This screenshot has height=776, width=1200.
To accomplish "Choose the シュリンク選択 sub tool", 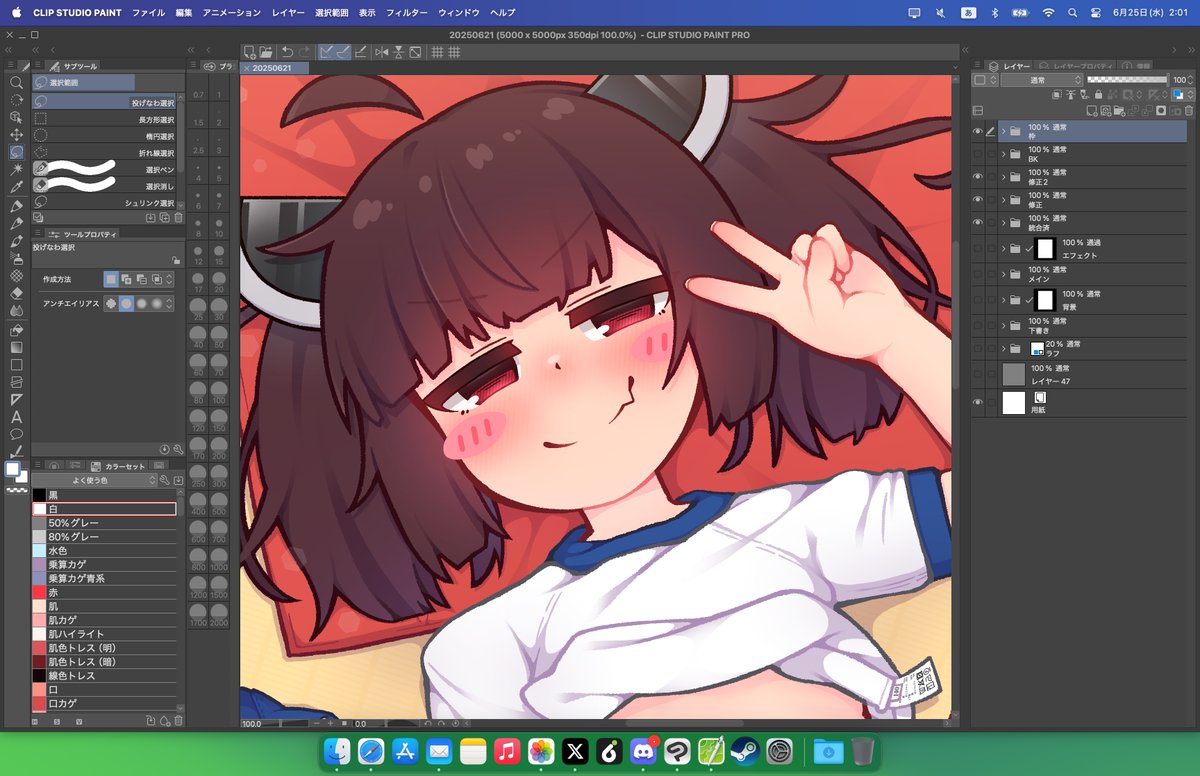I will (x=105, y=203).
